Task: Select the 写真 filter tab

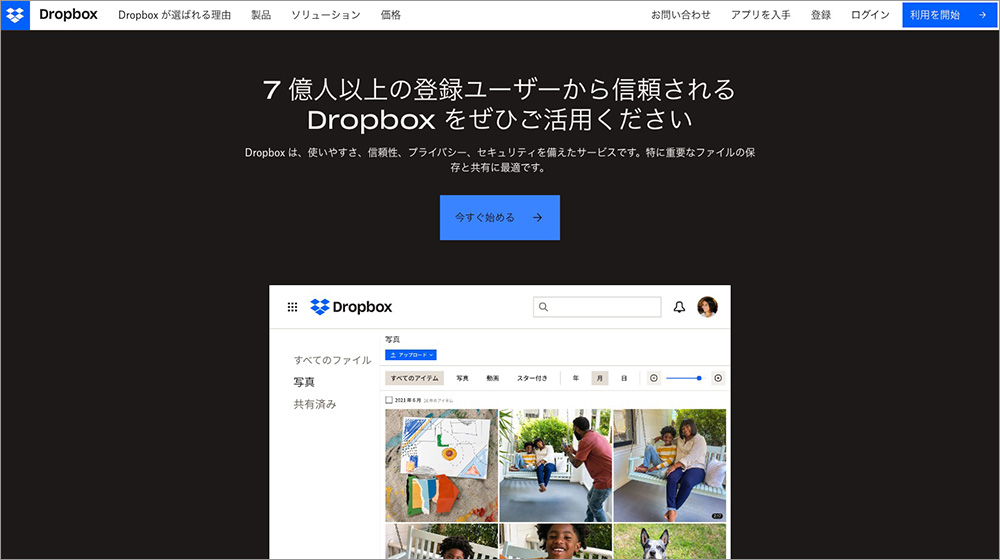Action: coord(462,378)
